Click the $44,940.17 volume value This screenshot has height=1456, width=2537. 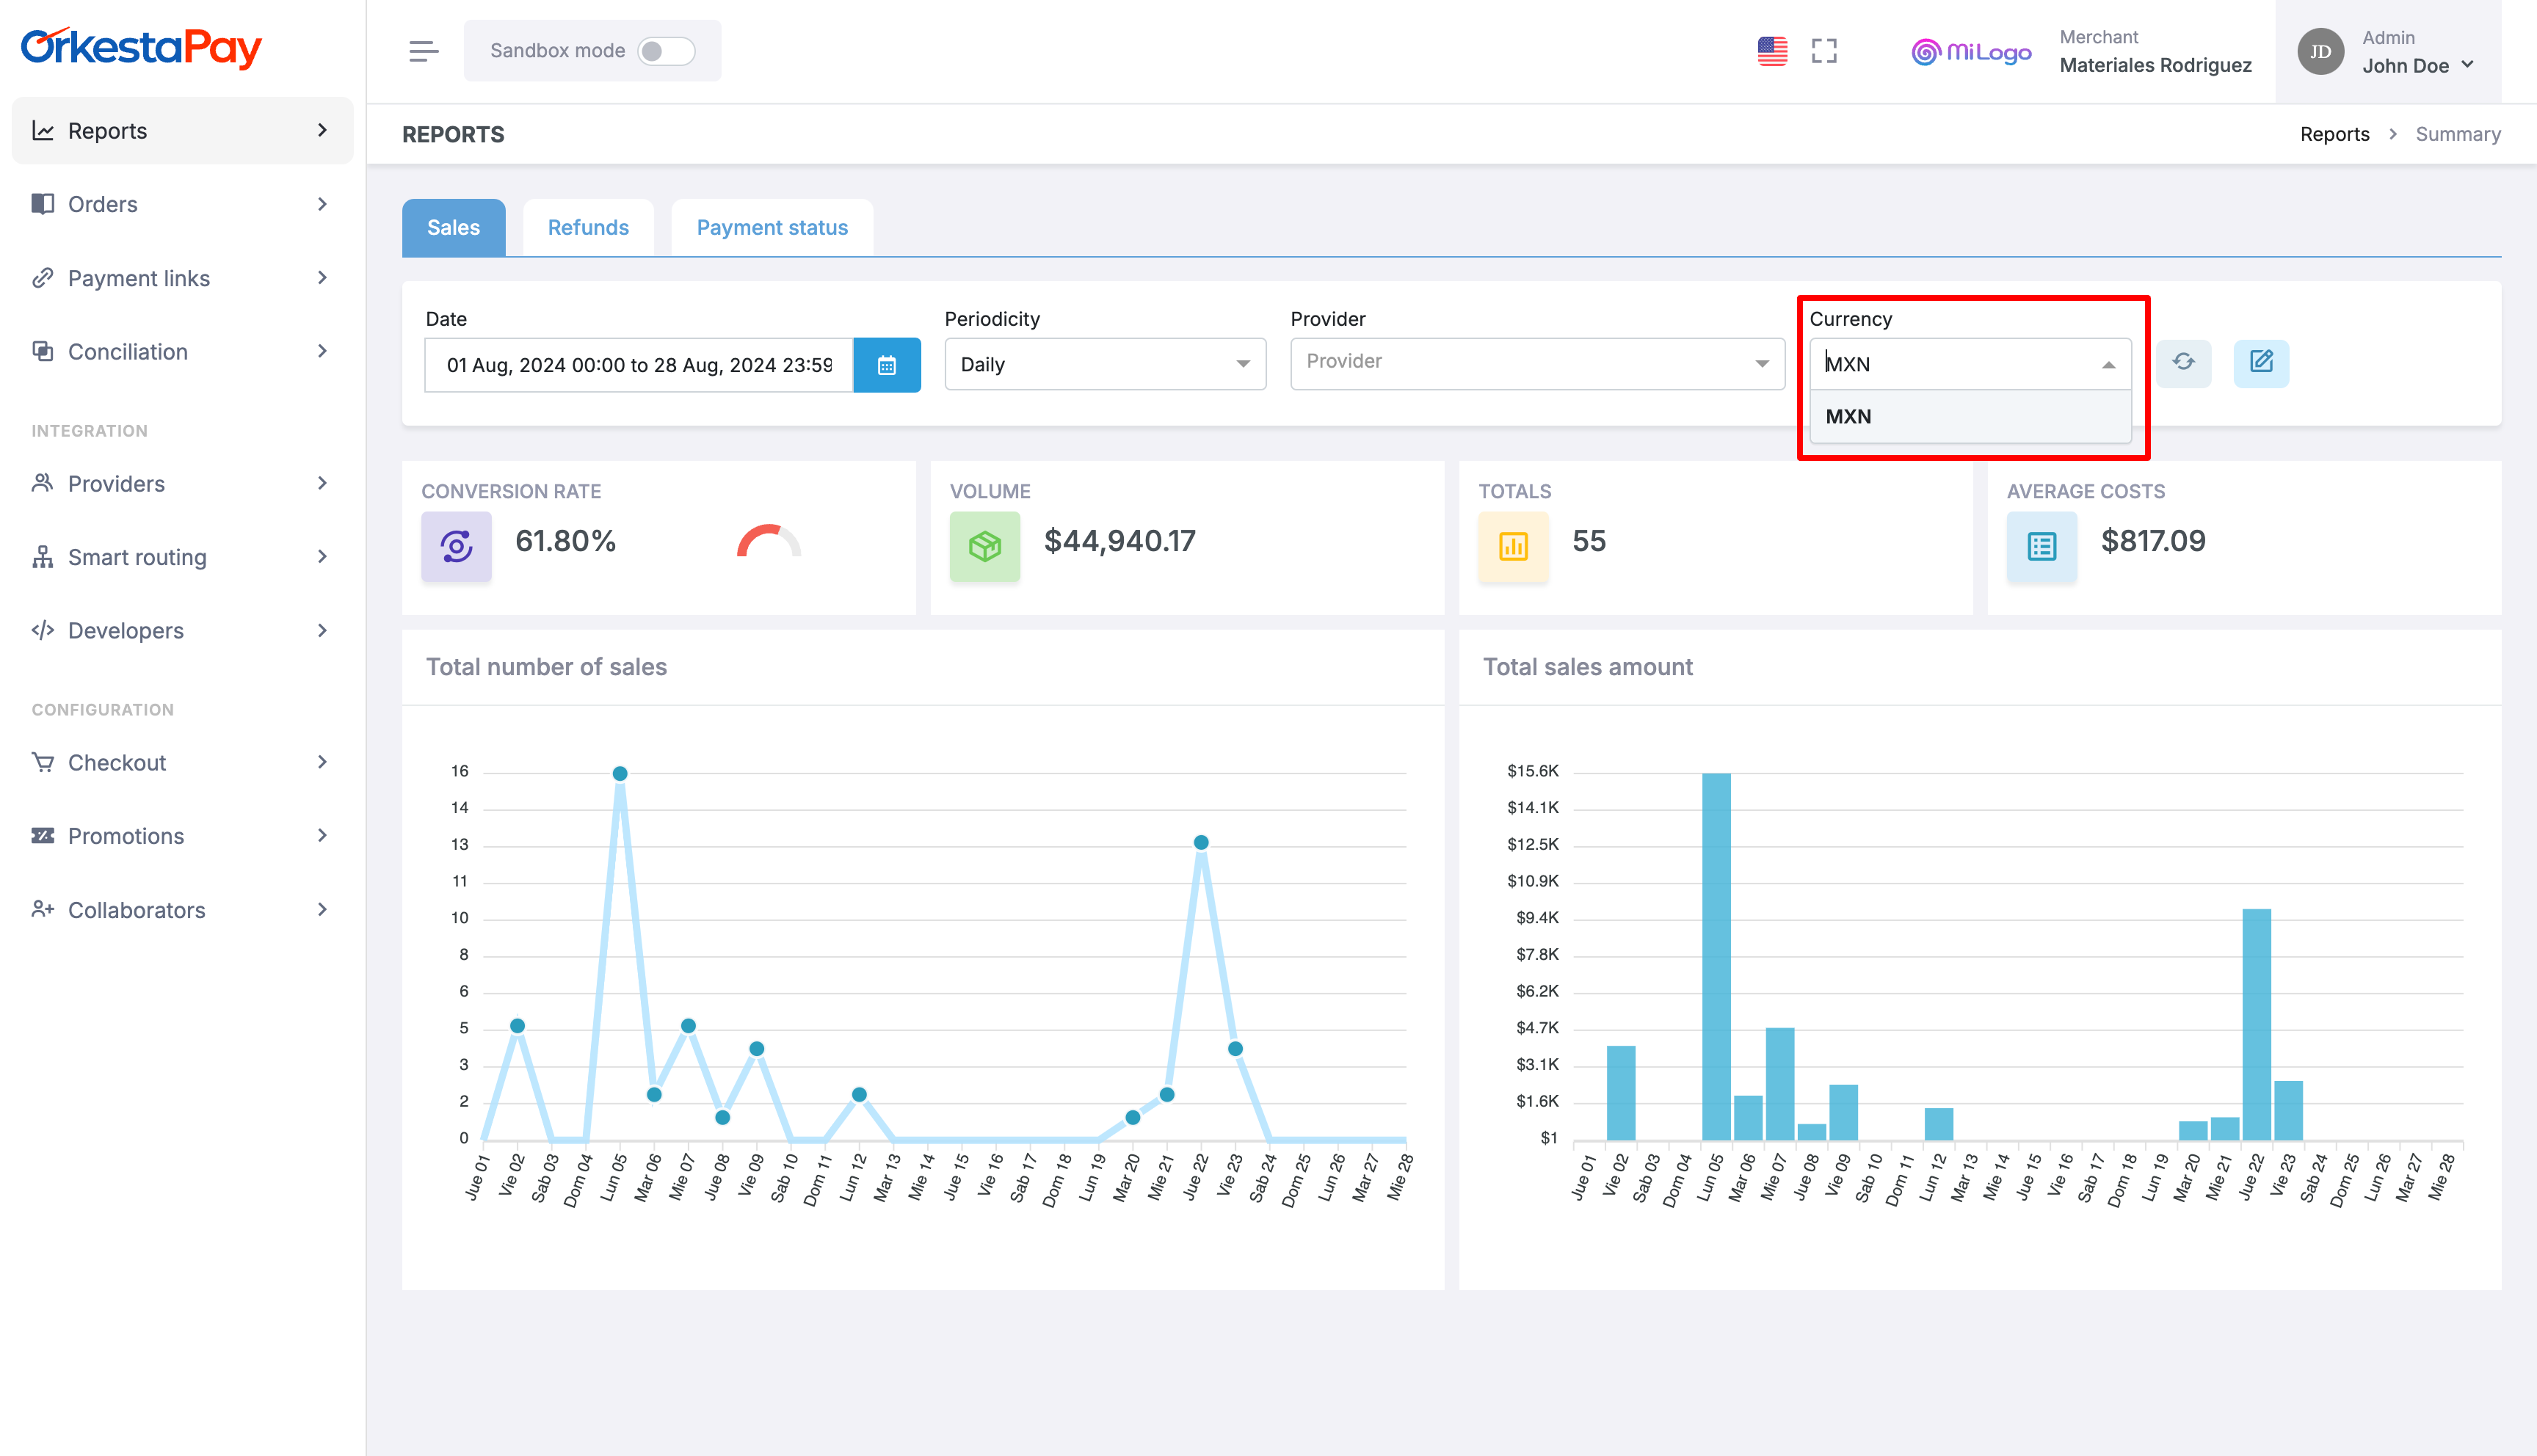(x=1120, y=541)
